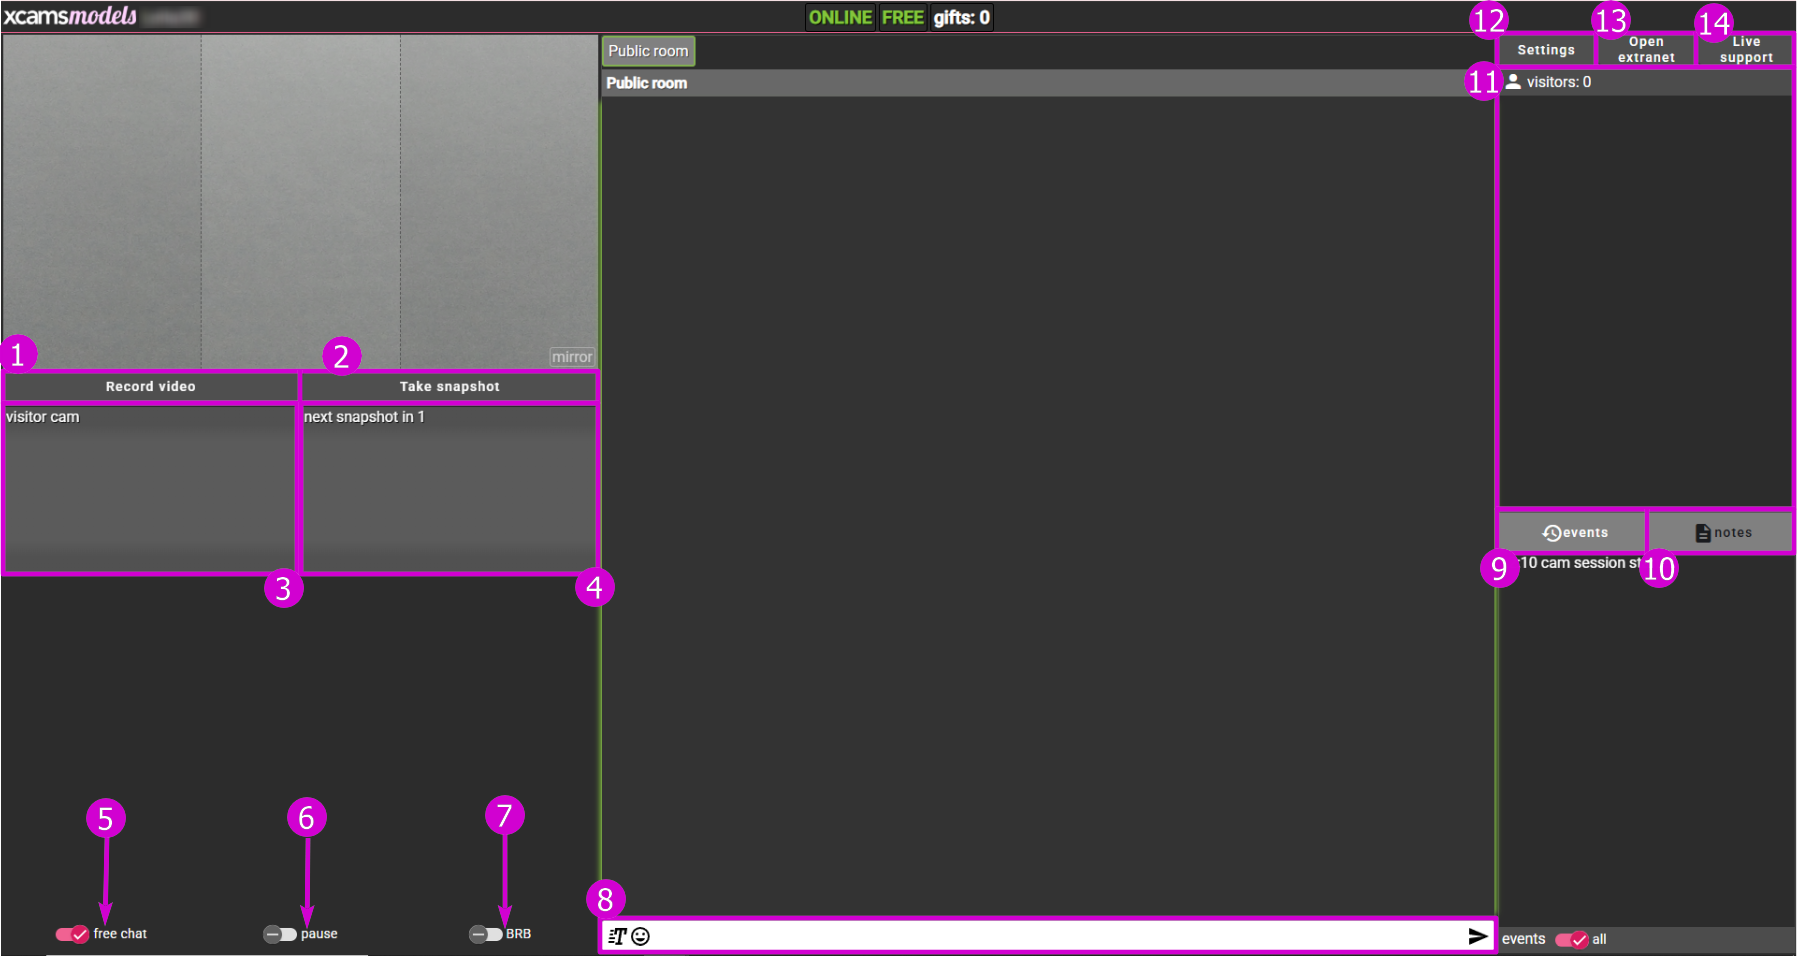Click the visitor cam preview panel
Image resolution: width=1798 pixels, height=956 pixels.
(150, 490)
